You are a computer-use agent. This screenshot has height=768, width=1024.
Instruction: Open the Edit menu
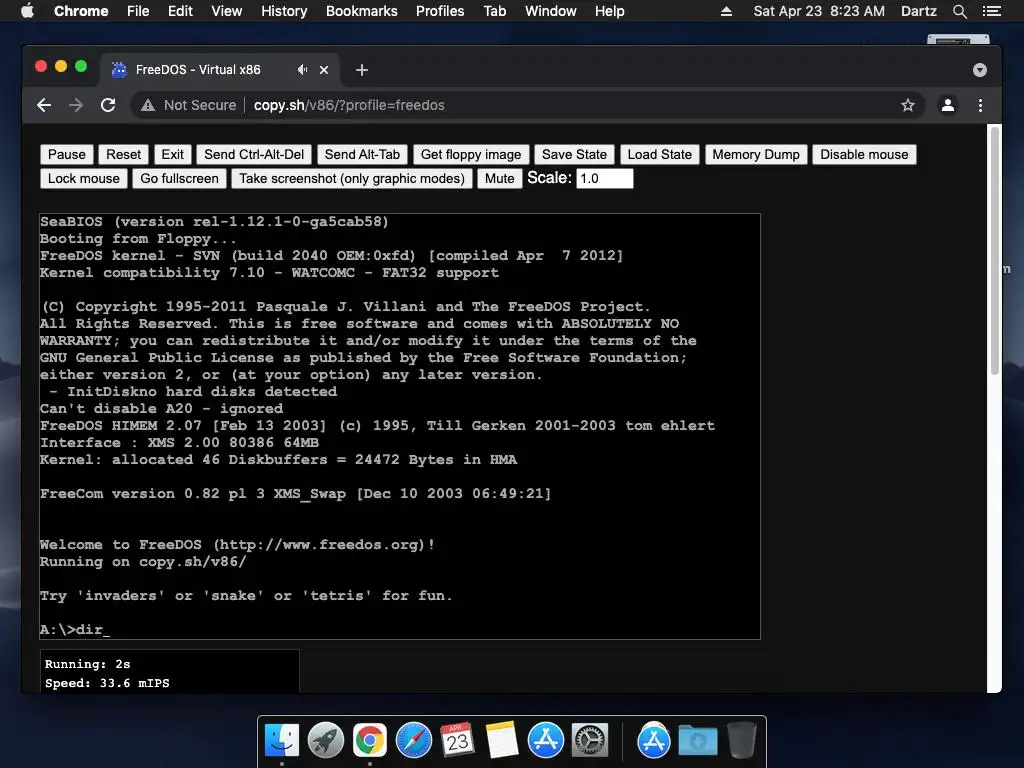(x=180, y=11)
